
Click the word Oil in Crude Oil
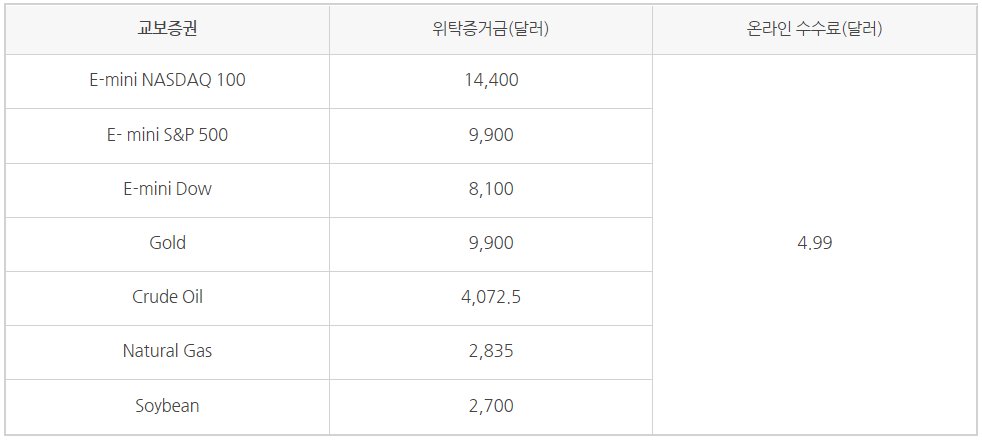click(192, 297)
